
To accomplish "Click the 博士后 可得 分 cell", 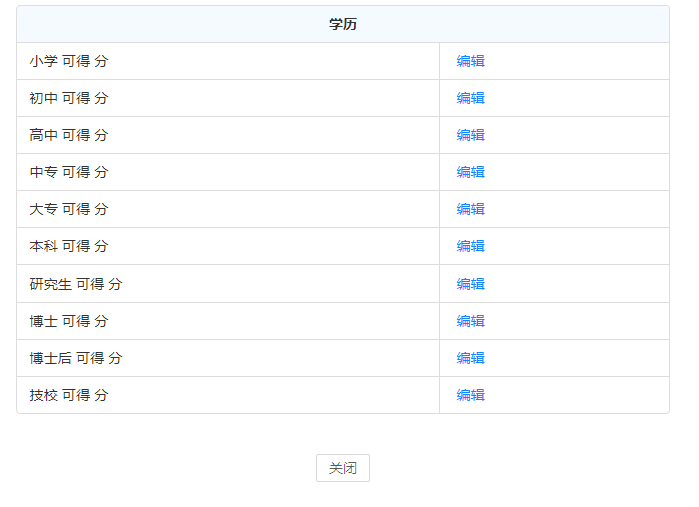I will (x=76, y=358).
